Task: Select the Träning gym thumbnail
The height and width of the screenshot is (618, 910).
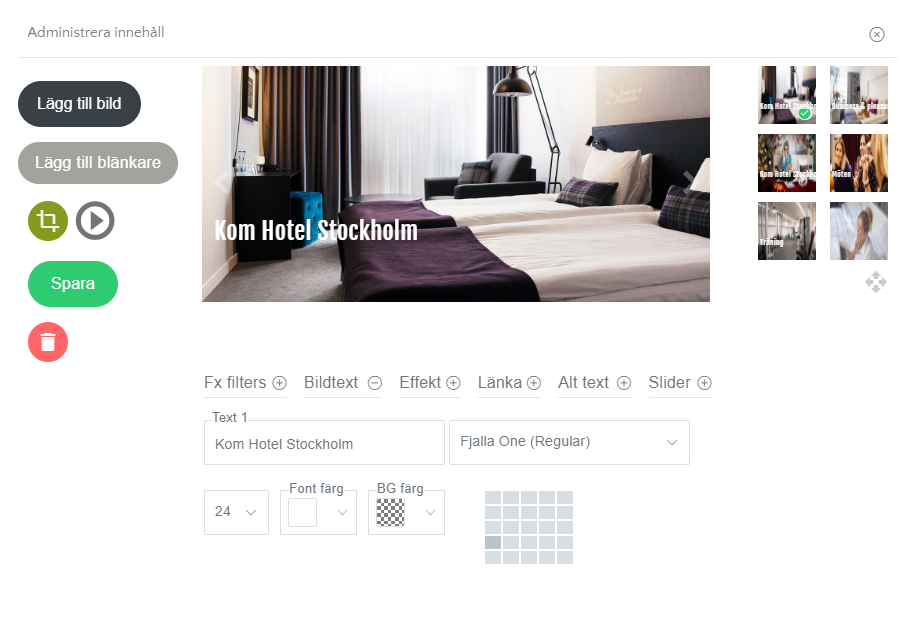Action: click(786, 231)
